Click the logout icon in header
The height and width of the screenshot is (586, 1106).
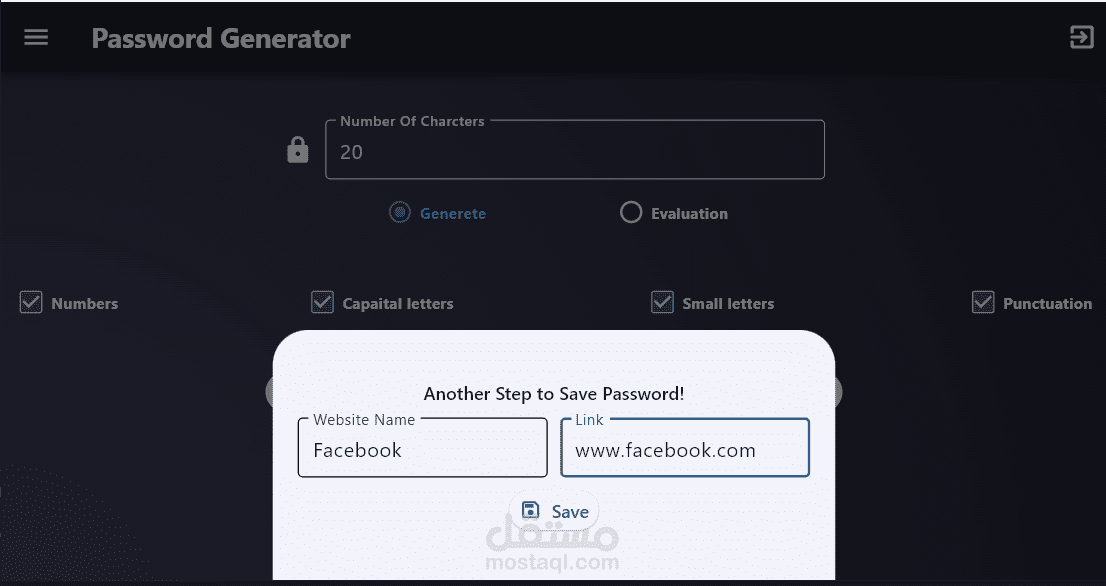tap(1081, 38)
